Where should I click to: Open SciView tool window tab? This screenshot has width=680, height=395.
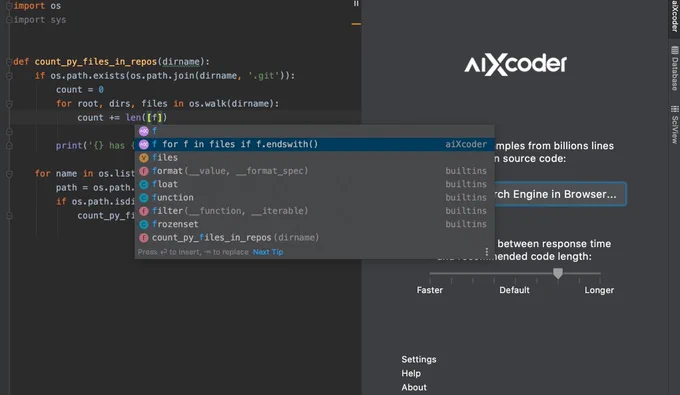[674, 124]
